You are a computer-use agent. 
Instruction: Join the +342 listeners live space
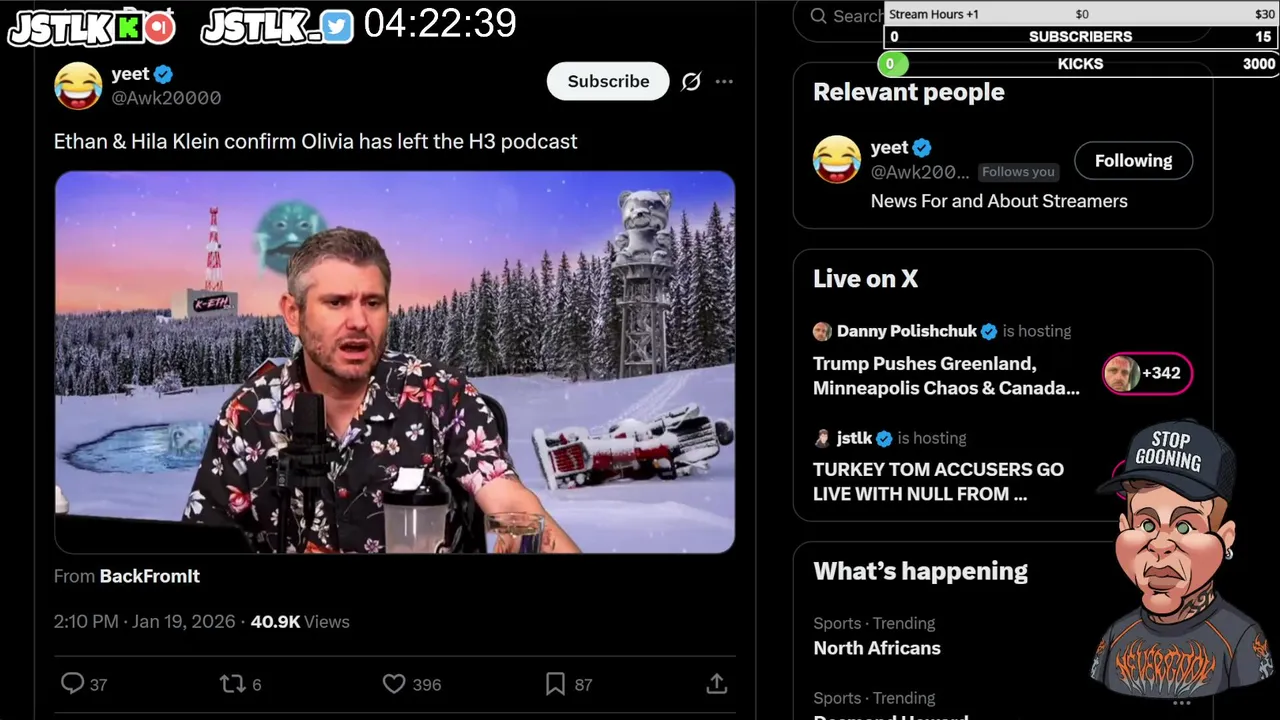point(1147,373)
